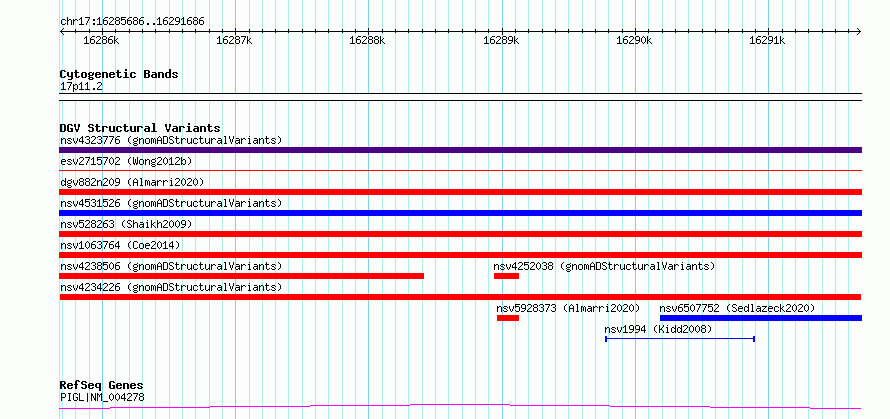The width and height of the screenshot is (890, 419).
Task: Click the blue nsv6507752 variant bar
Action: [x=761, y=318]
